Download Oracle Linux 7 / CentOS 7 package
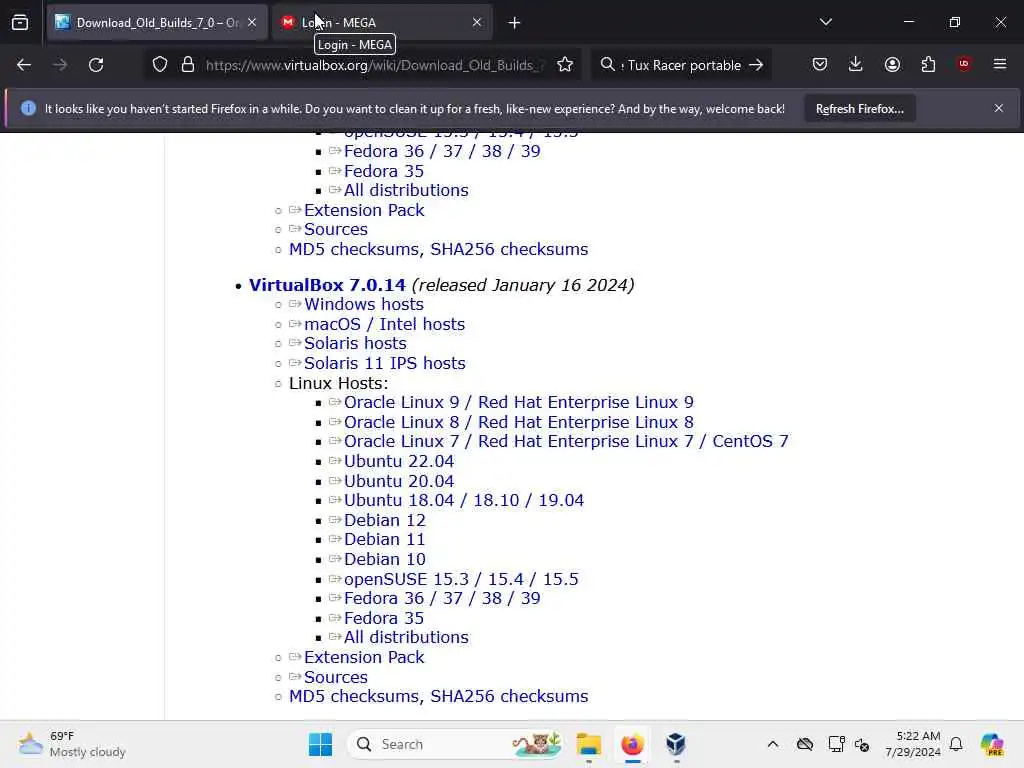 [x=566, y=441]
